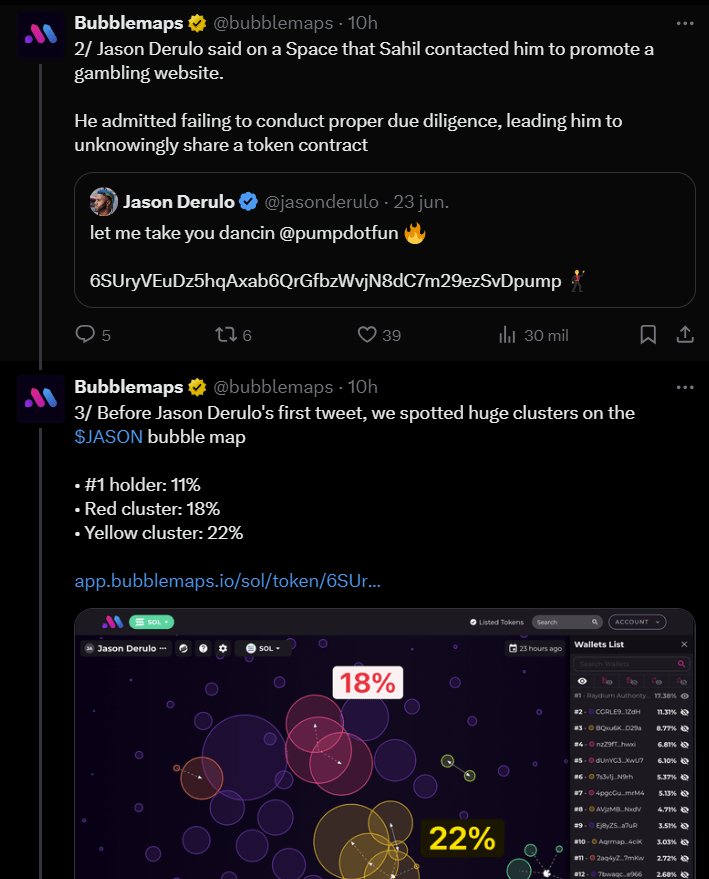Close the Wallets List panel
The width and height of the screenshot is (709, 879).
click(684, 645)
